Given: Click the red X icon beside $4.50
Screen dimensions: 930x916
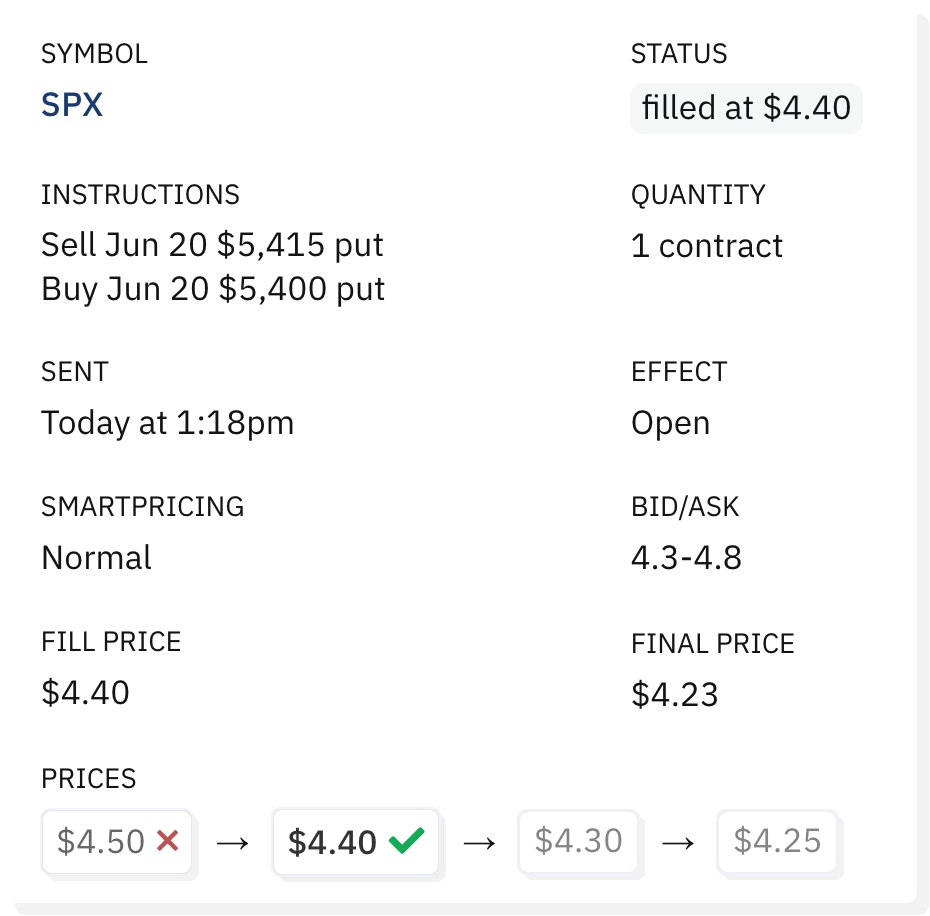Looking at the screenshot, I should click(168, 842).
